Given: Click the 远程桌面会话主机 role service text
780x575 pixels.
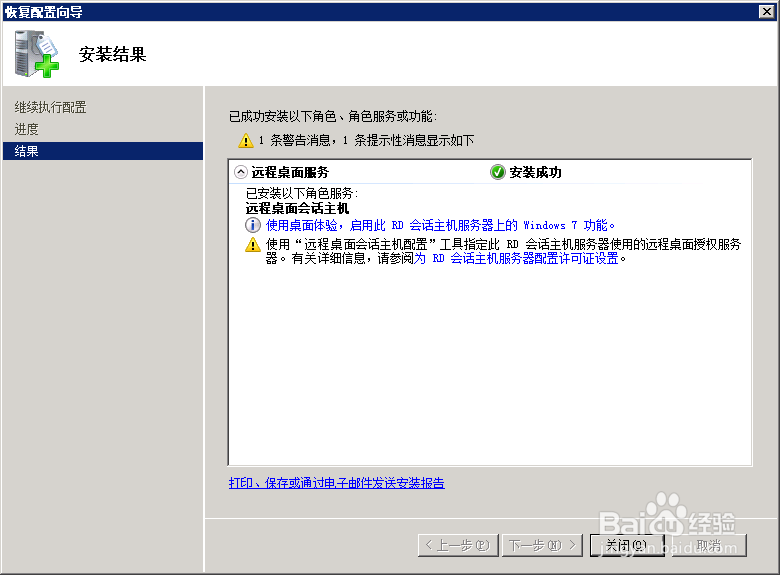Looking at the screenshot, I should click(x=297, y=208).
